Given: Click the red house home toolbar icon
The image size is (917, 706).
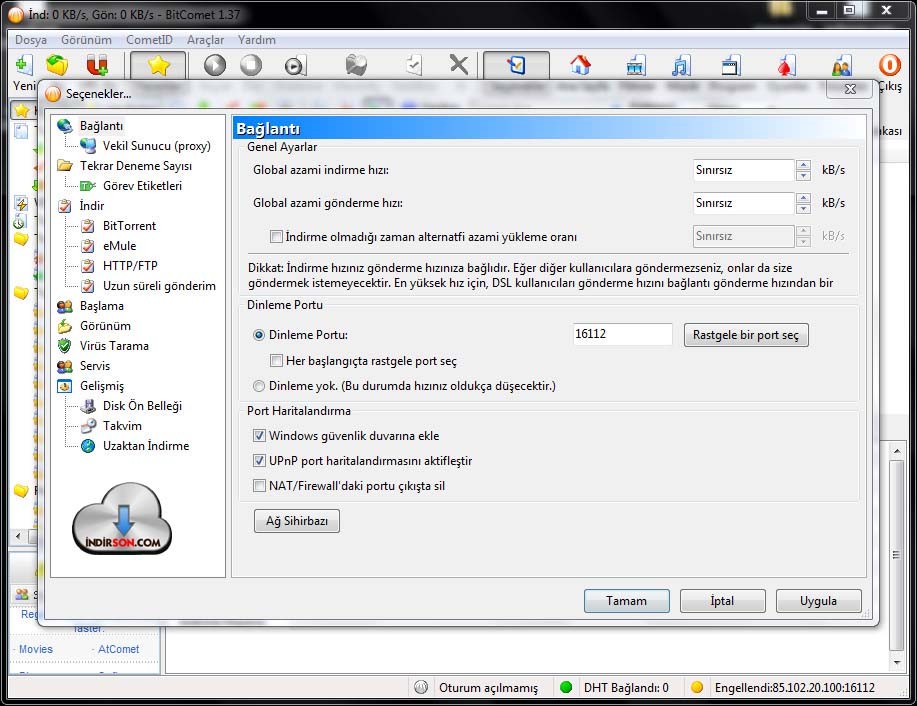Looking at the screenshot, I should (x=580, y=65).
